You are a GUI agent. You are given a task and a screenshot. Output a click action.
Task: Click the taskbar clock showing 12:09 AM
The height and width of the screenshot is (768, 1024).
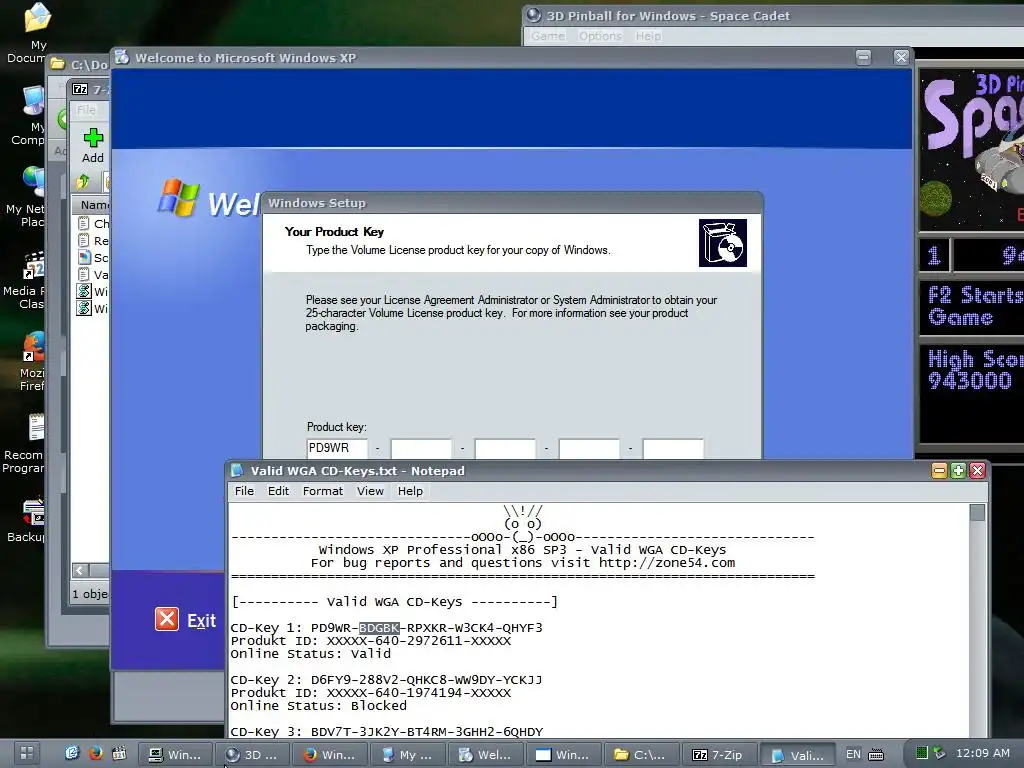pyautogui.click(x=982, y=753)
